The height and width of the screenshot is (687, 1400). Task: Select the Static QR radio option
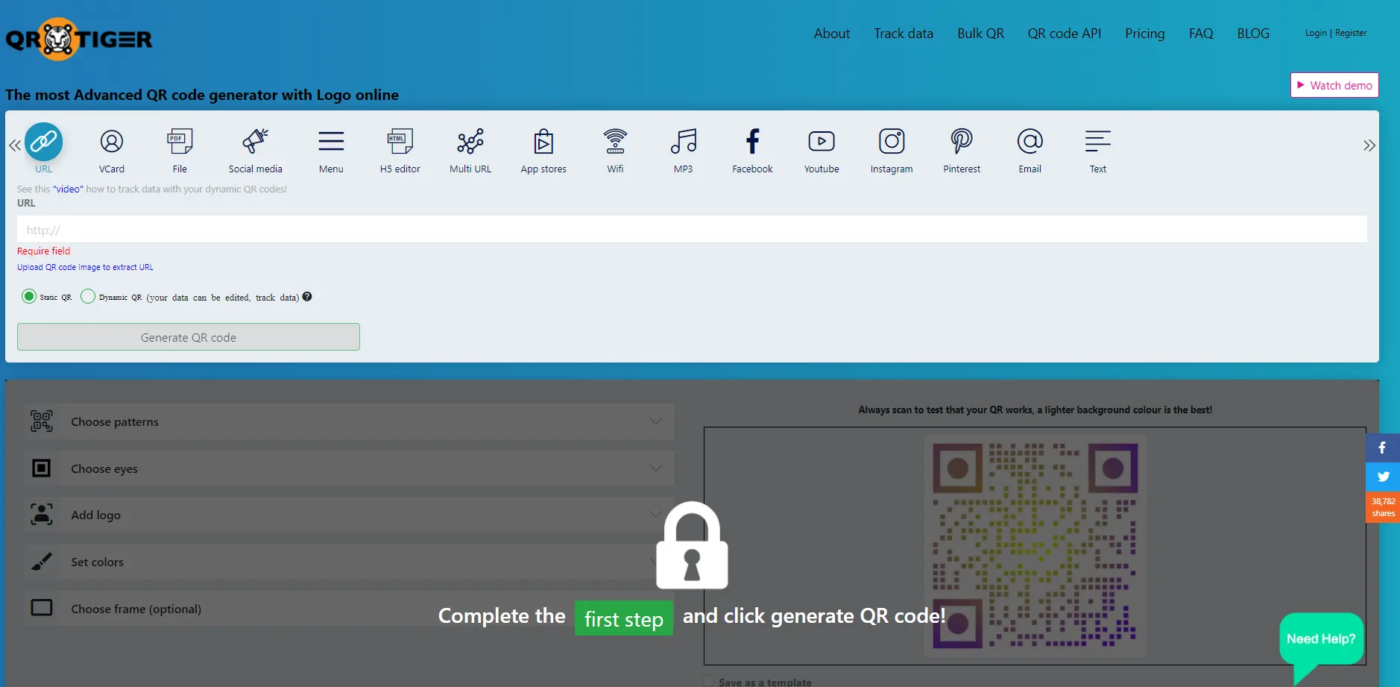29,297
